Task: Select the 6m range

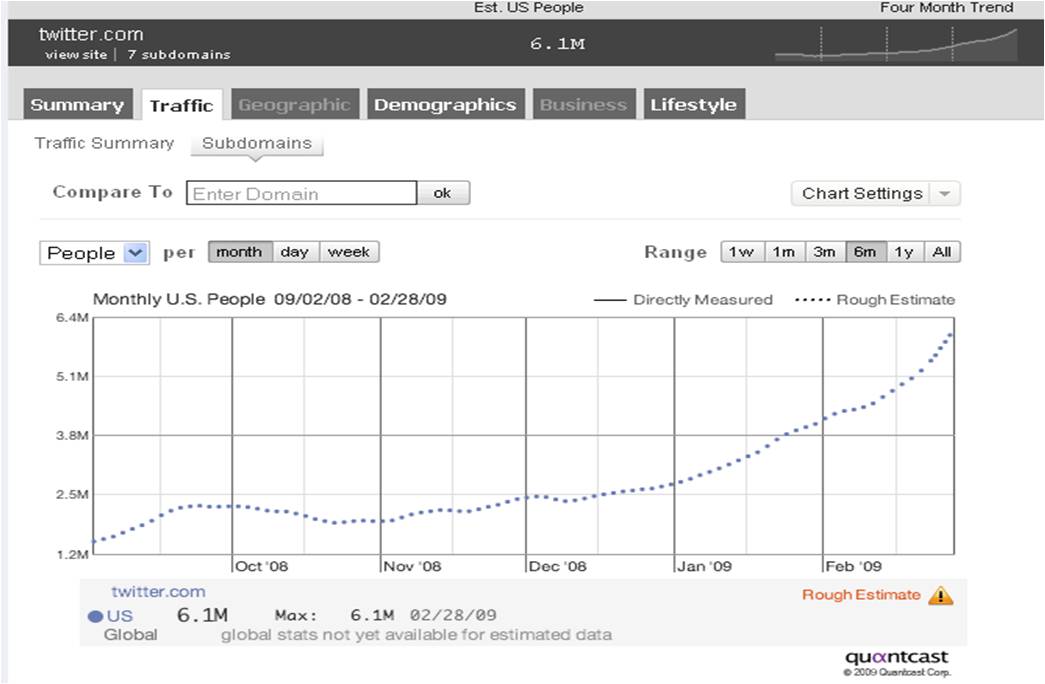Action: point(865,252)
